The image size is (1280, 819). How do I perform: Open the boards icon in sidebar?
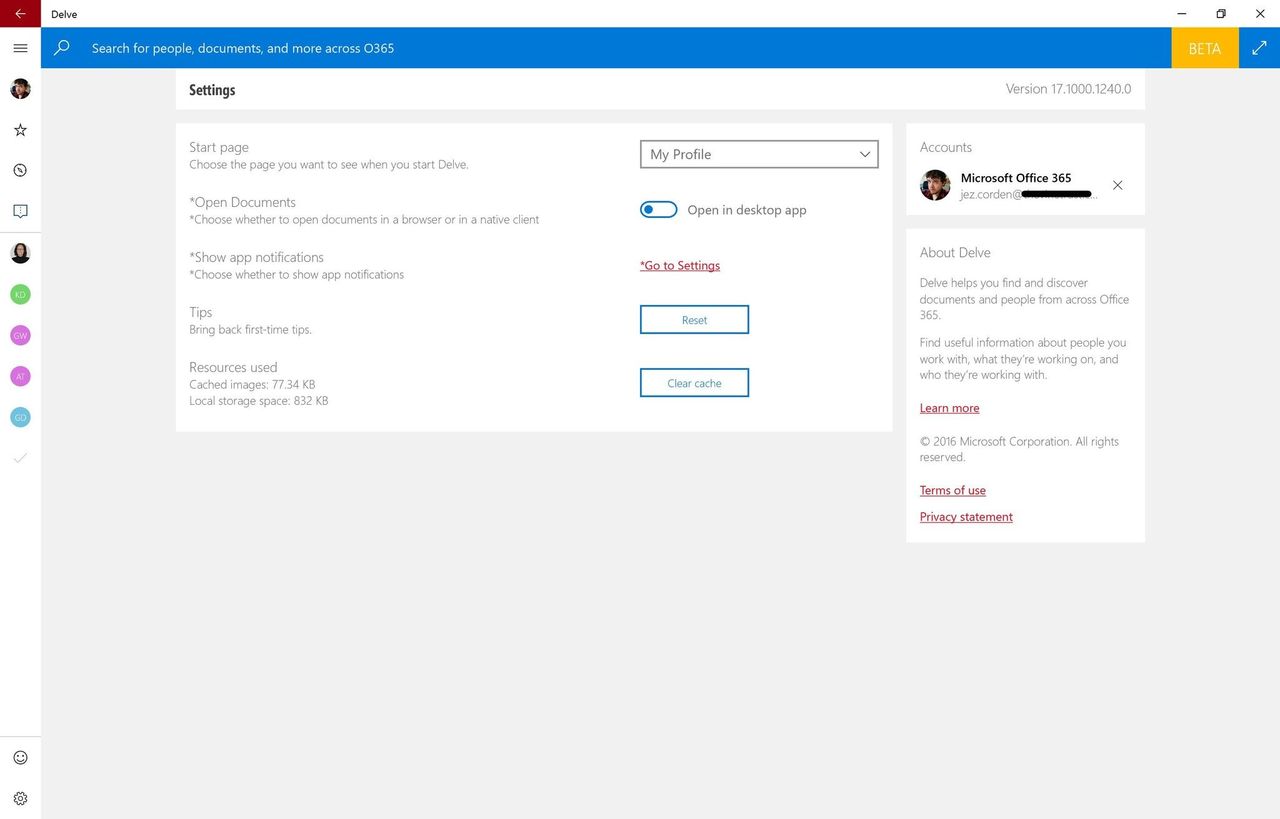pos(20,211)
